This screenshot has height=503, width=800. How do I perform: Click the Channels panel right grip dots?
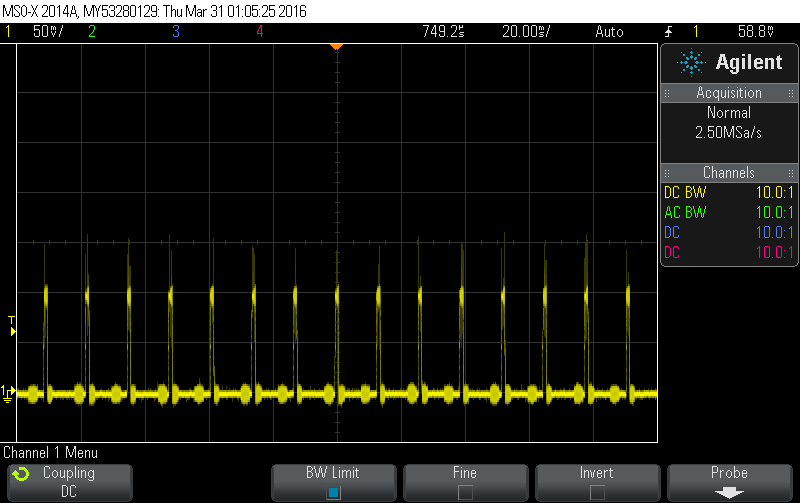coord(791,173)
